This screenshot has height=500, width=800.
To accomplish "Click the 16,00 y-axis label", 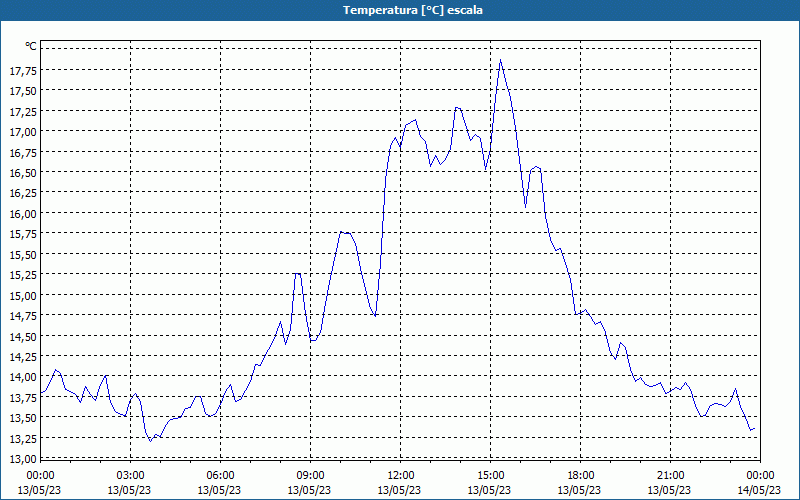I will [x=23, y=214].
